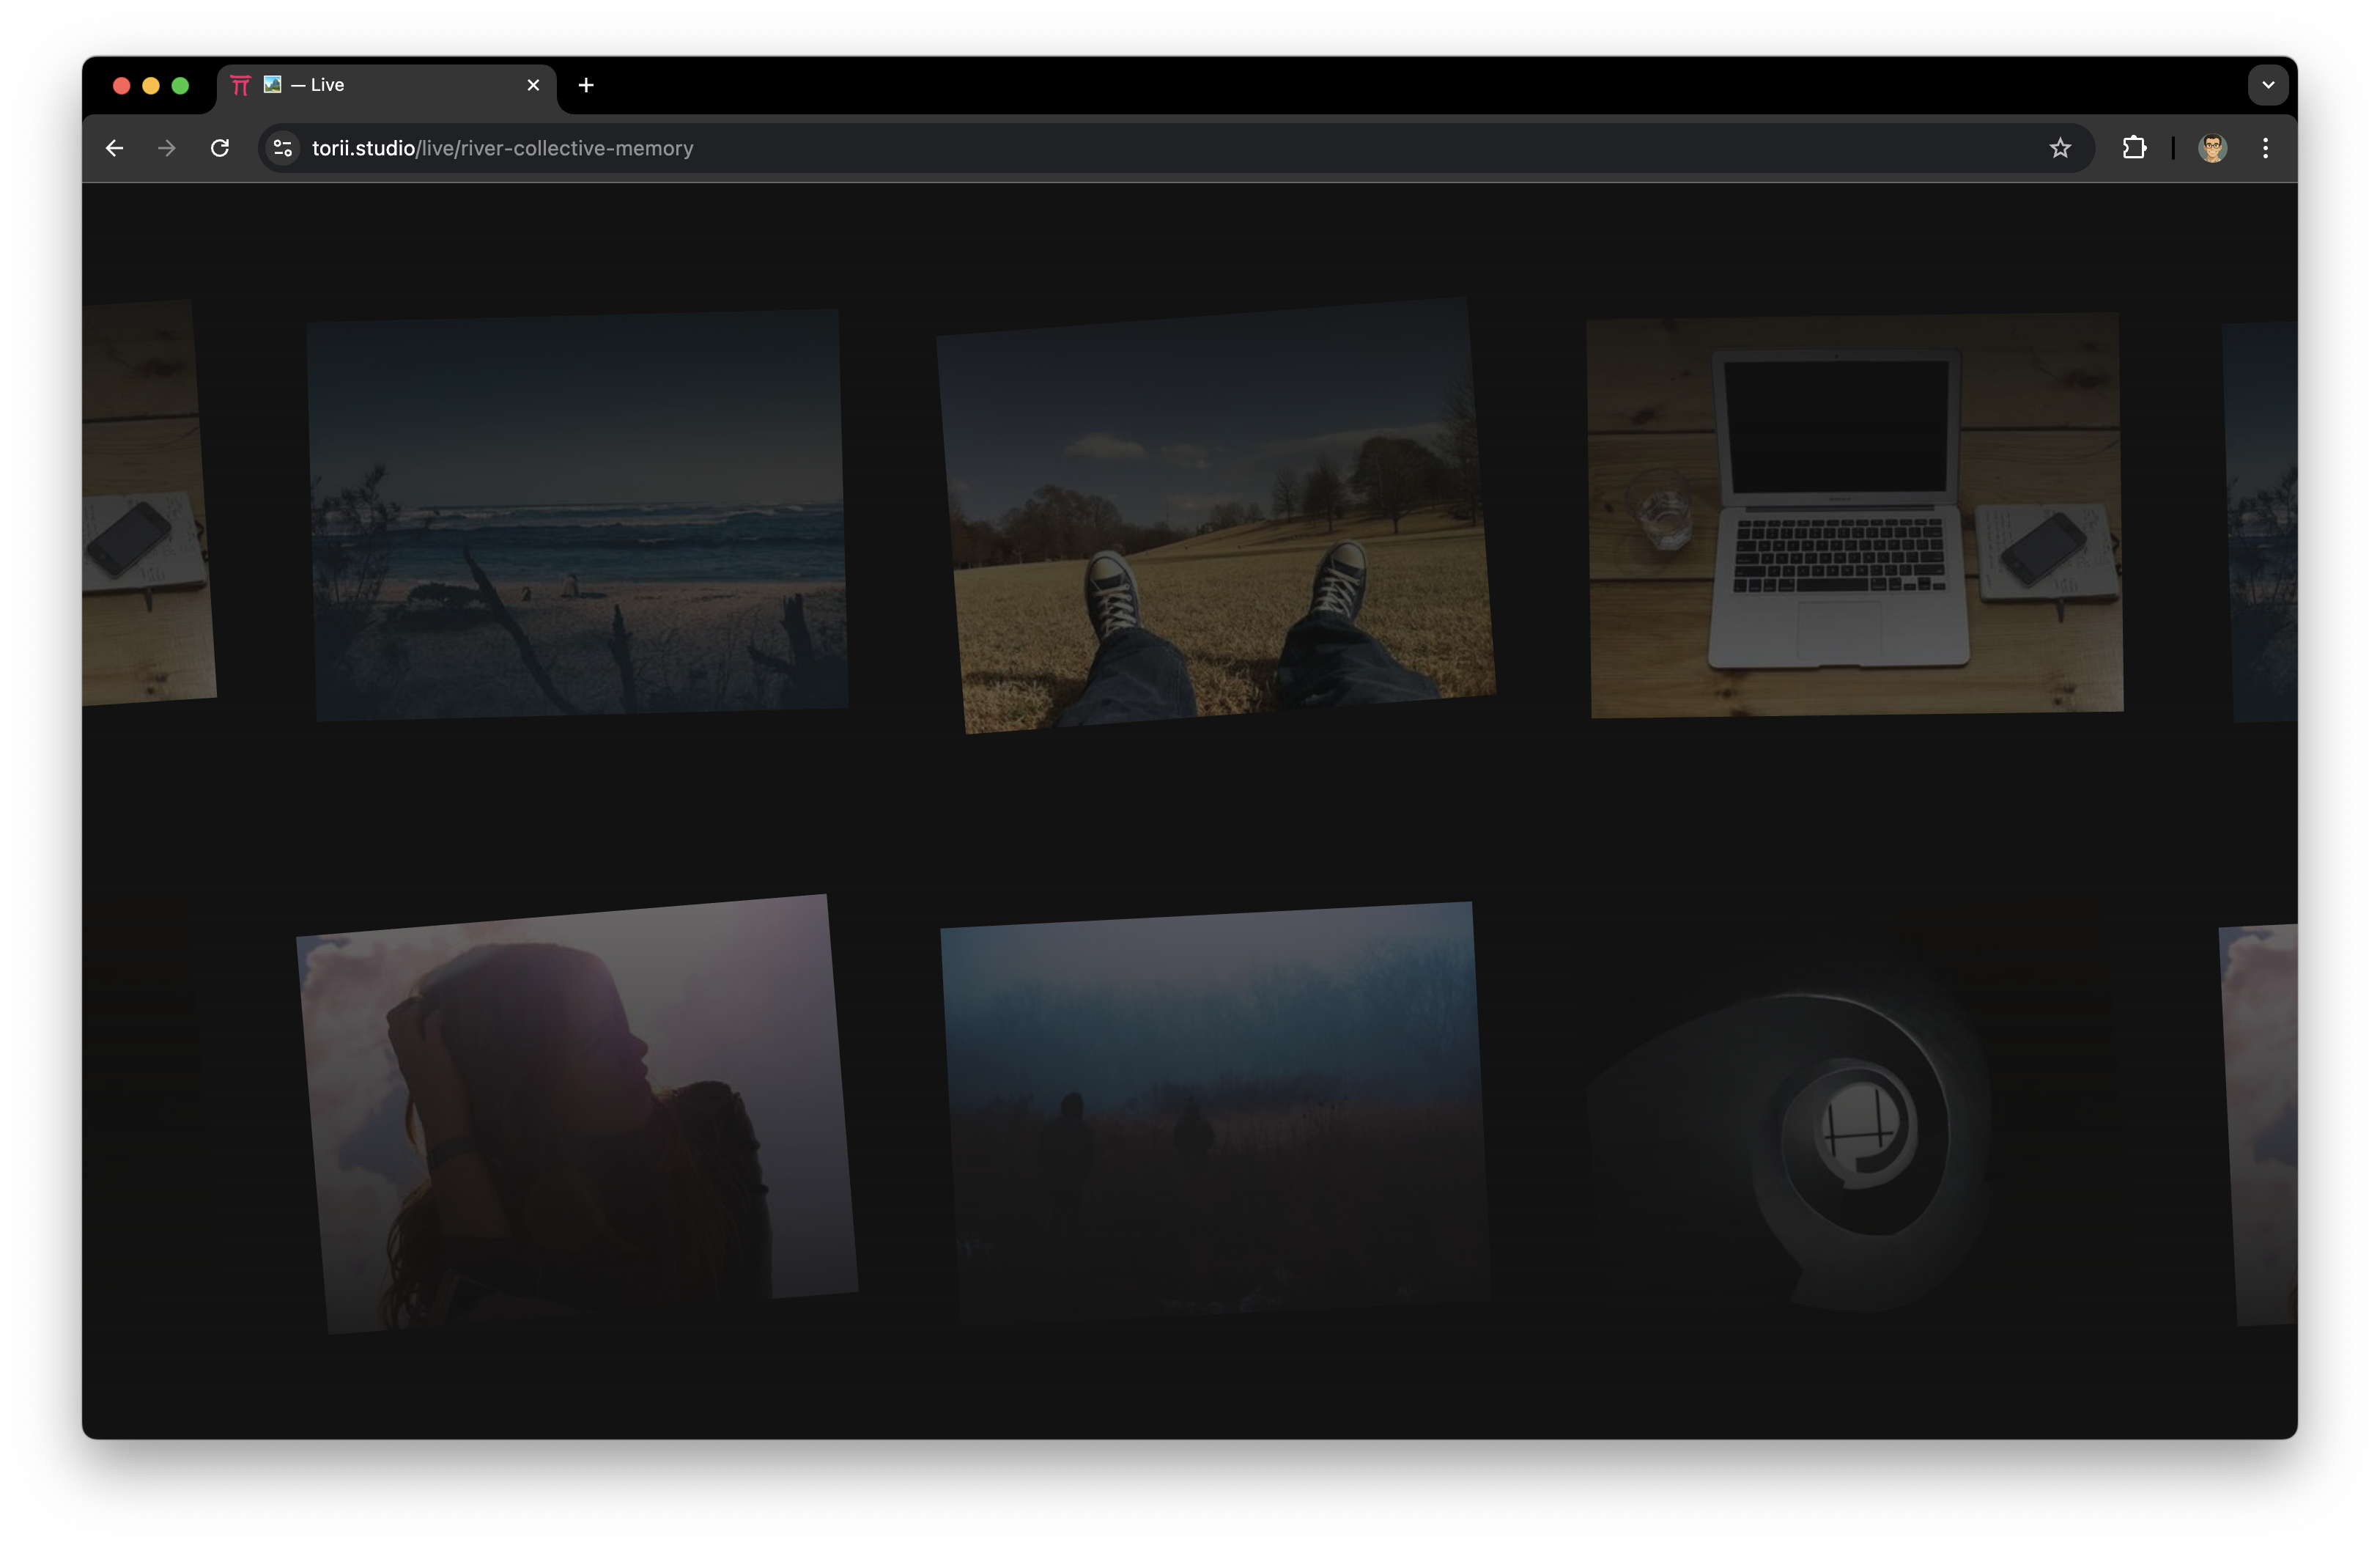This screenshot has width=2380, height=1548.
Task: Reload the current page
Action: 220,148
